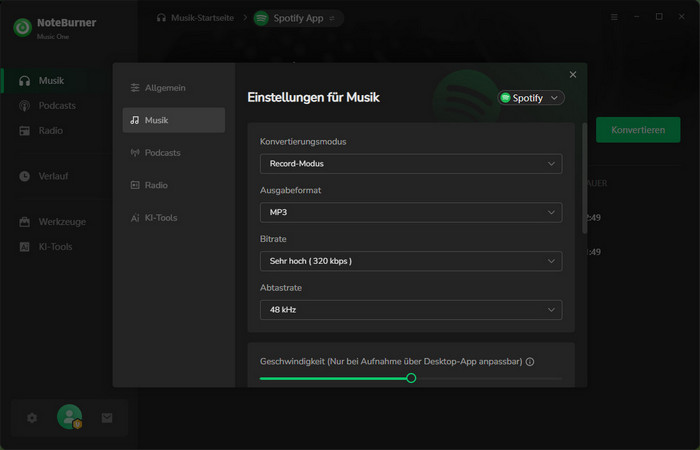The image size is (700, 450).
Task: Click the headphones icon beside Musik-Startseite
Action: [161, 18]
